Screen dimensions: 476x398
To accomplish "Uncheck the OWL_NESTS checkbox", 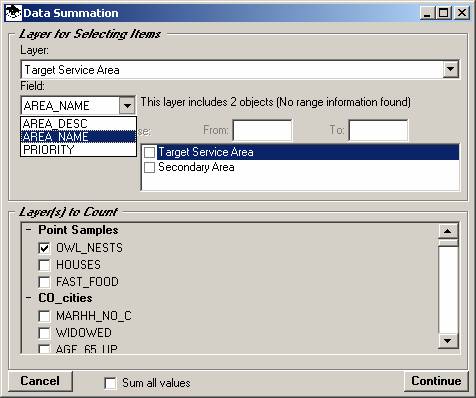I will pos(44,248).
